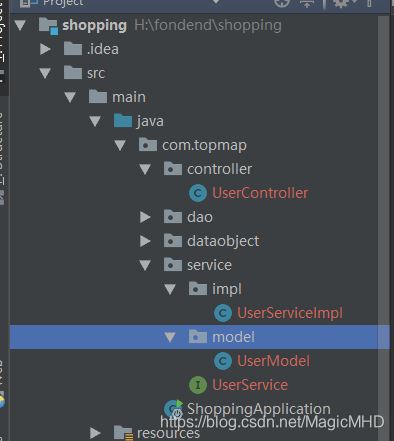Expand the resources folder arrow
394x441 pixels.
(95, 433)
